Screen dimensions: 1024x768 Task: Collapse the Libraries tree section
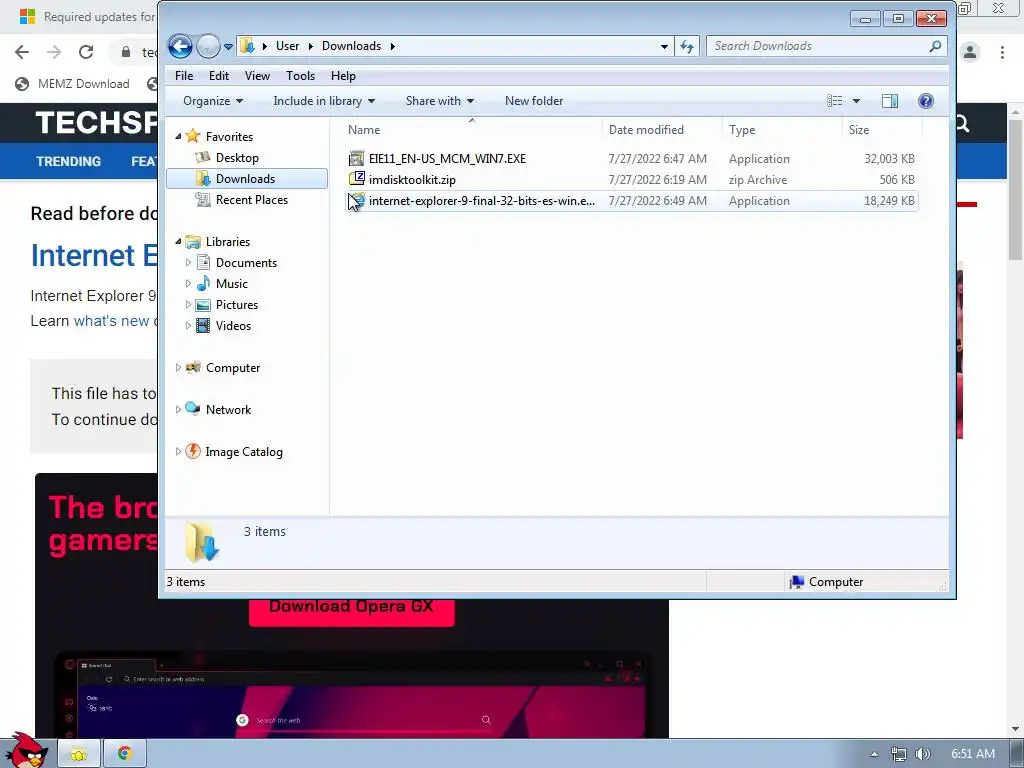[178, 242]
